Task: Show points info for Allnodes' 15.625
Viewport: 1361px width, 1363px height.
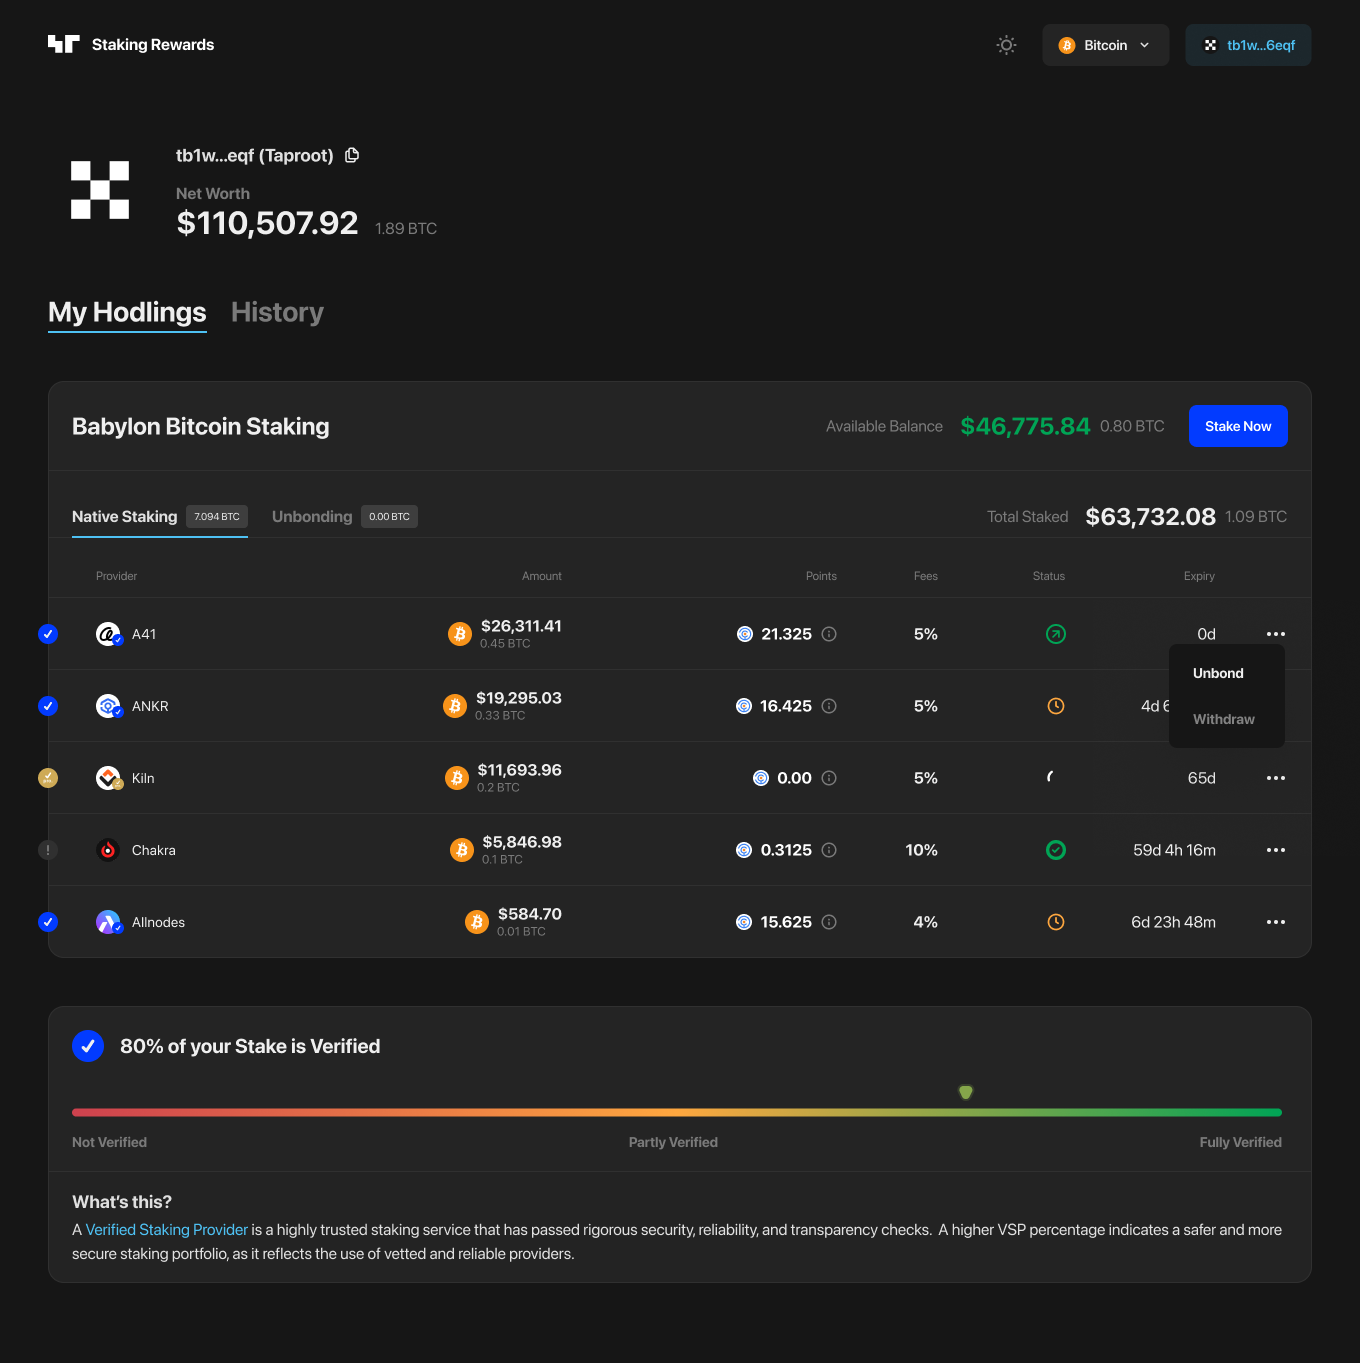Action: point(829,922)
